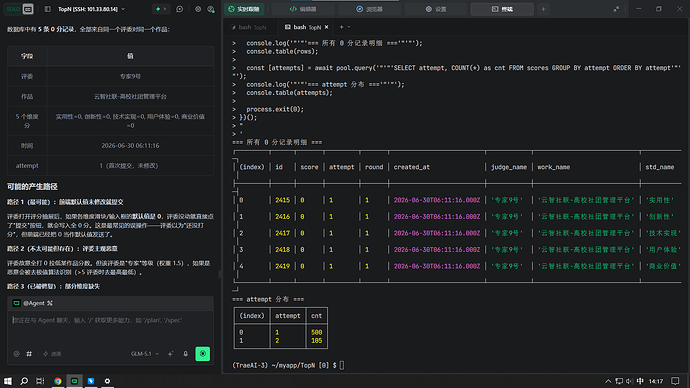Open Task View in taskbar

[x=40, y=381]
